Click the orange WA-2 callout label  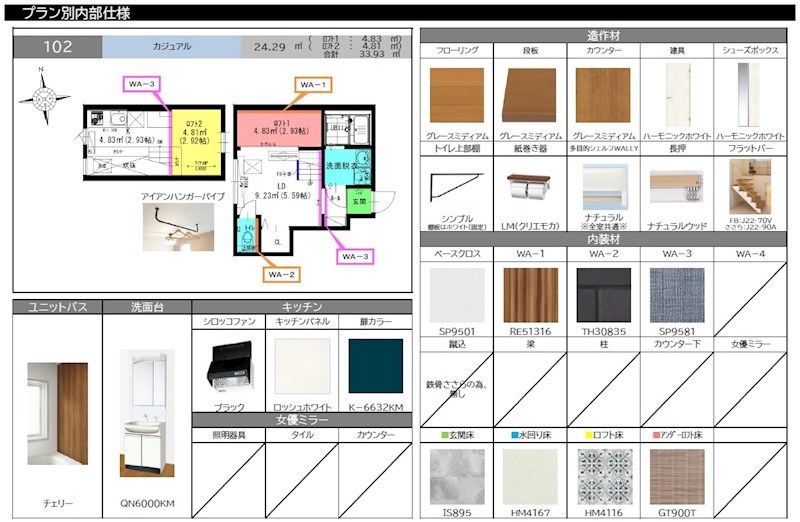click(281, 273)
